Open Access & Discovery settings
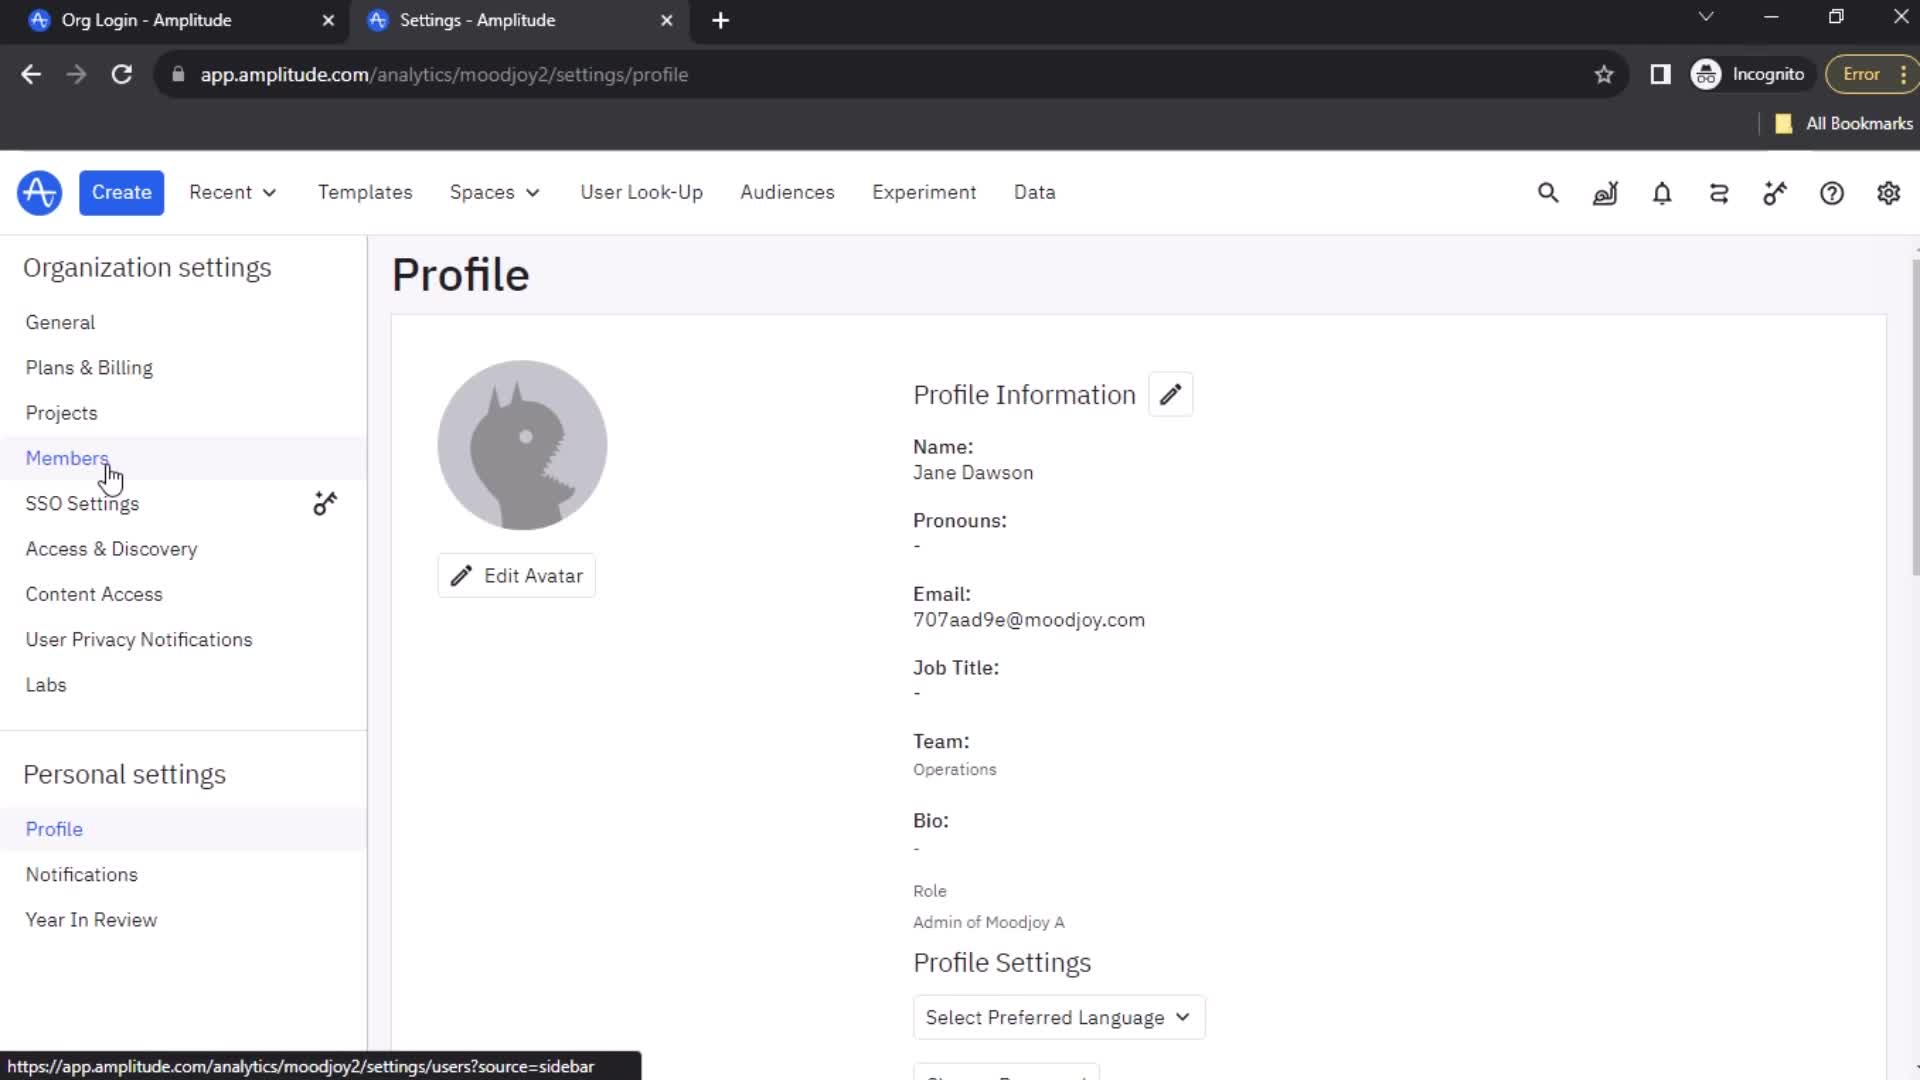This screenshot has height=1080, width=1920. 184,549
